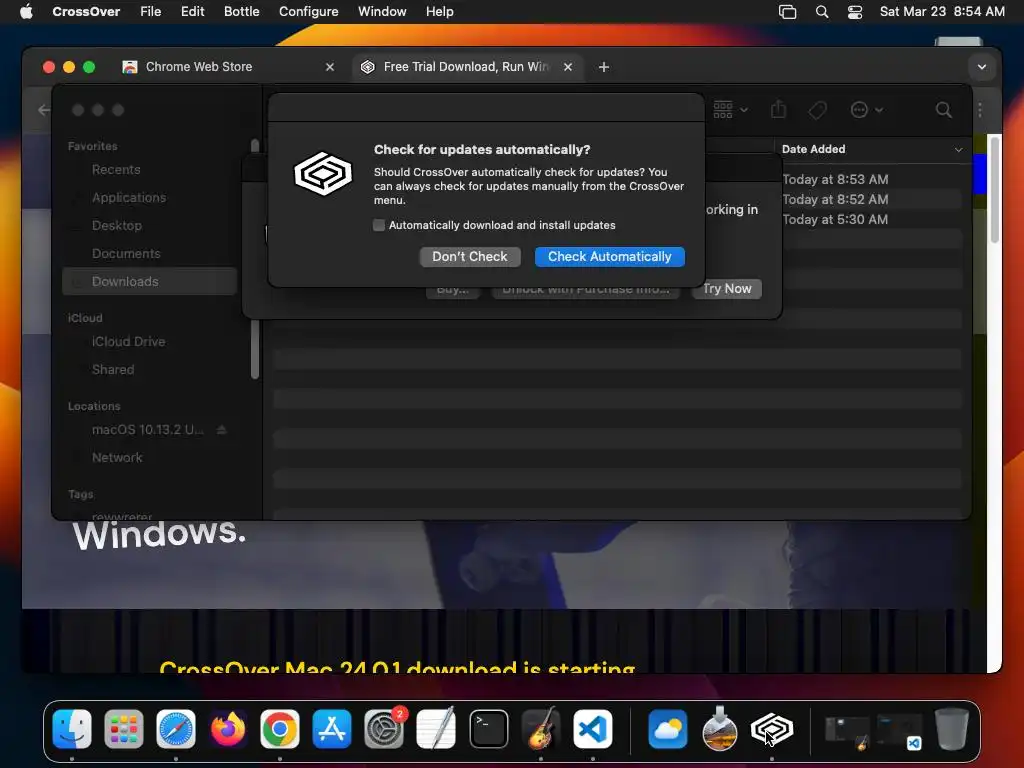Open Terminal from the Dock

coord(488,728)
